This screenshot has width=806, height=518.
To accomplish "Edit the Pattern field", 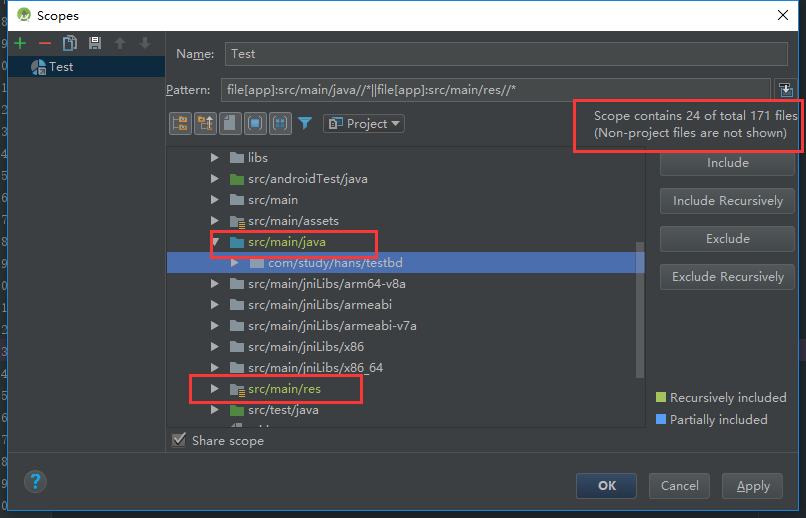I will [x=496, y=89].
